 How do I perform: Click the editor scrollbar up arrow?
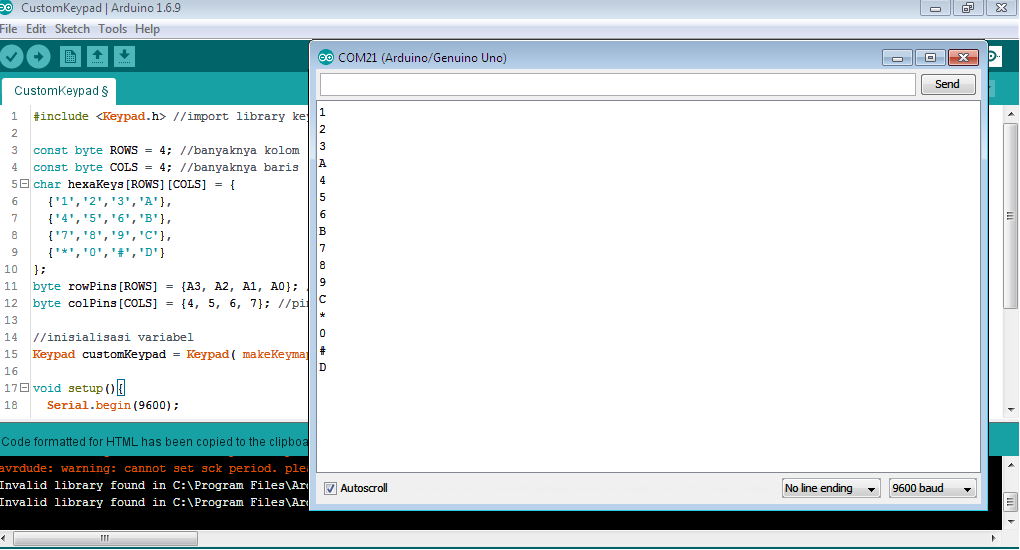(1010, 114)
